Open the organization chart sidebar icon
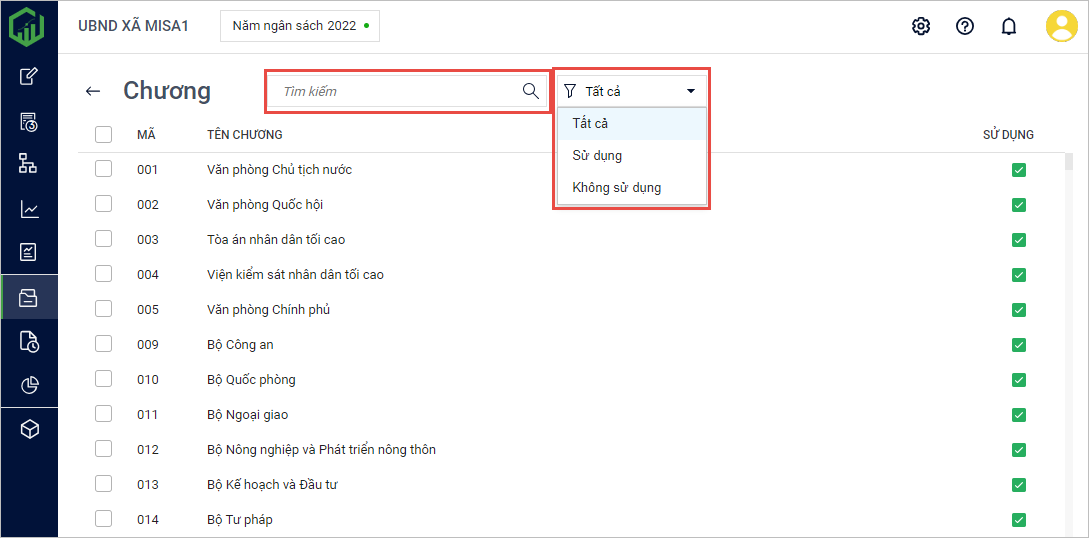The width and height of the screenshot is (1089, 538). click(29, 164)
